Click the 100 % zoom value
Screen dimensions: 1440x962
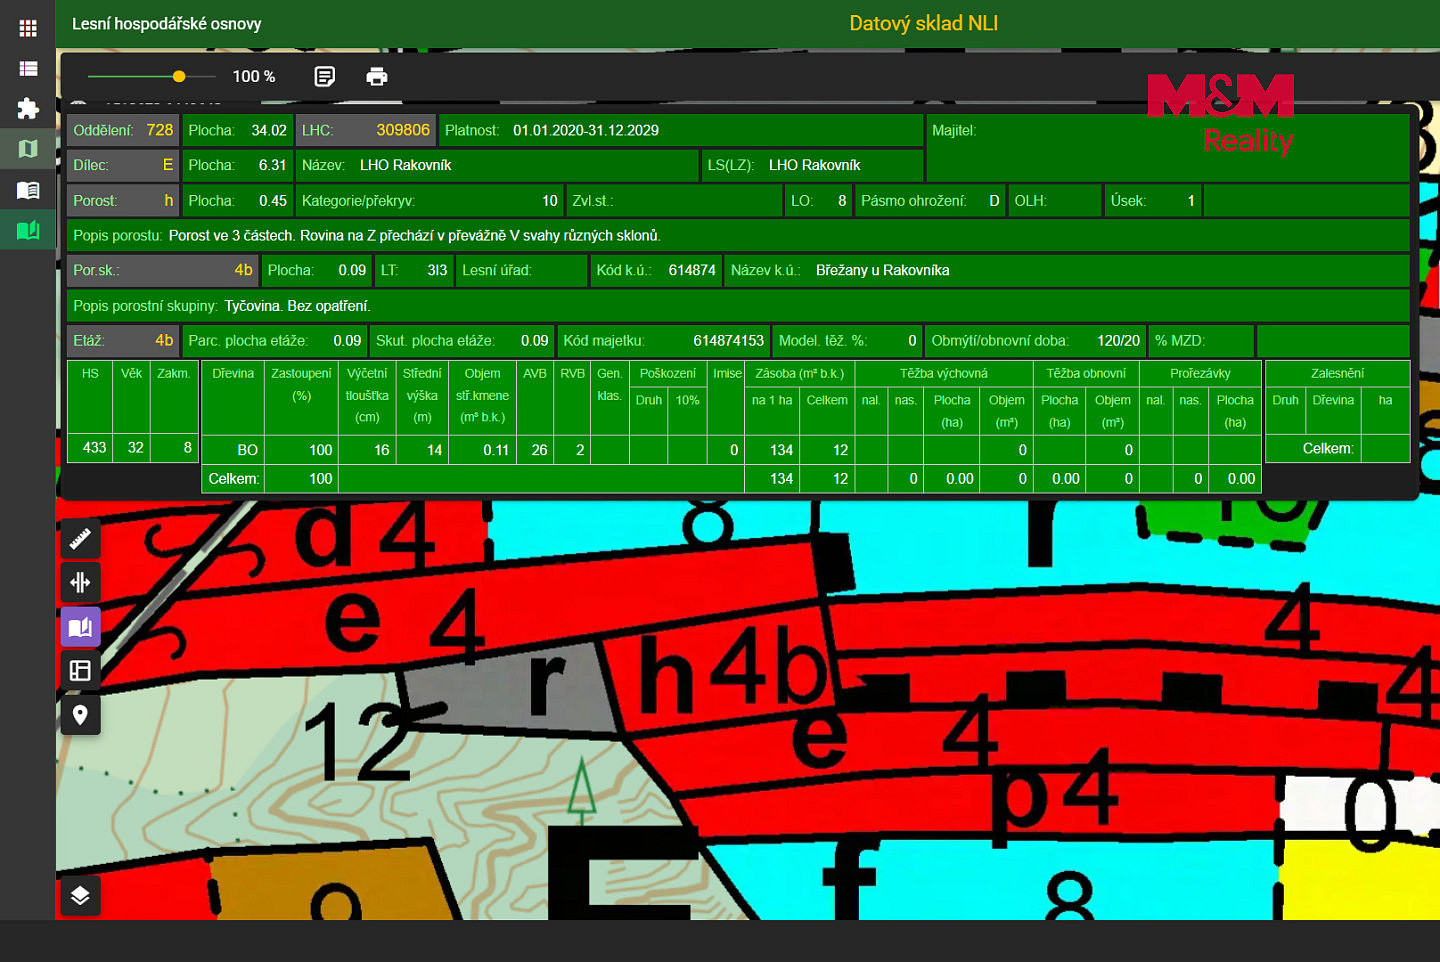tap(254, 76)
